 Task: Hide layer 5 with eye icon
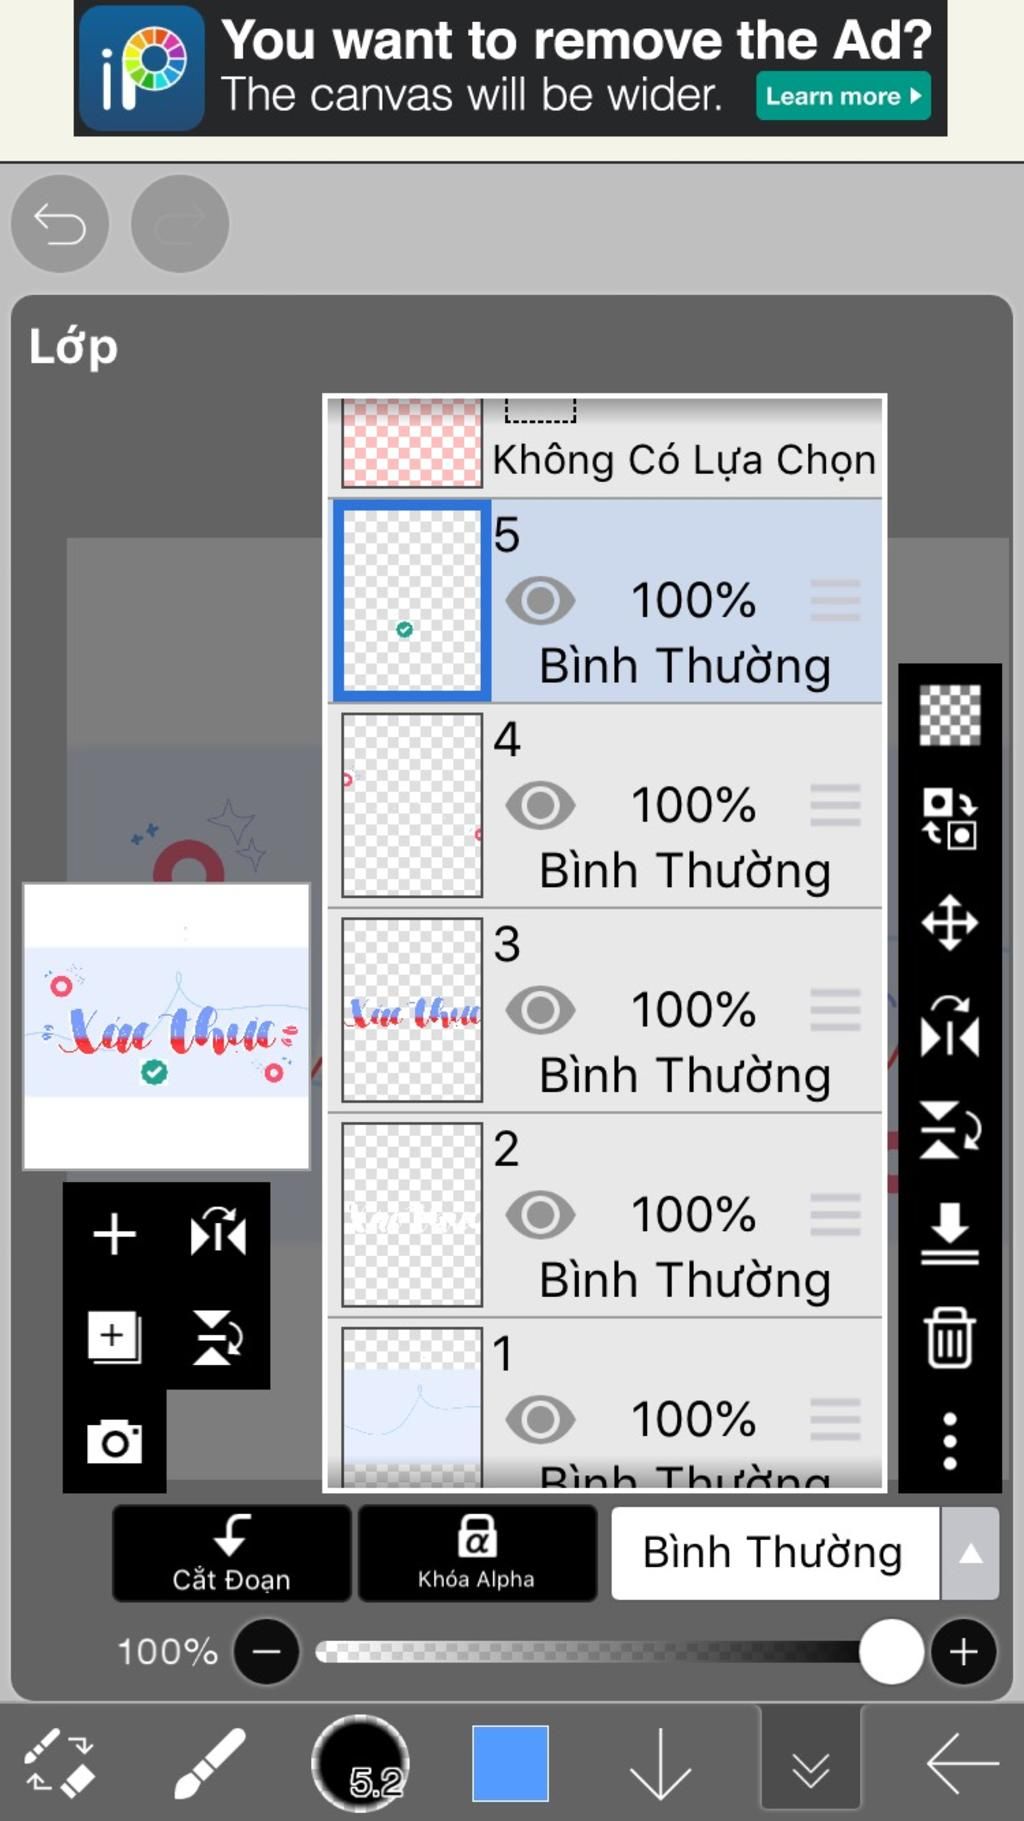click(x=540, y=601)
